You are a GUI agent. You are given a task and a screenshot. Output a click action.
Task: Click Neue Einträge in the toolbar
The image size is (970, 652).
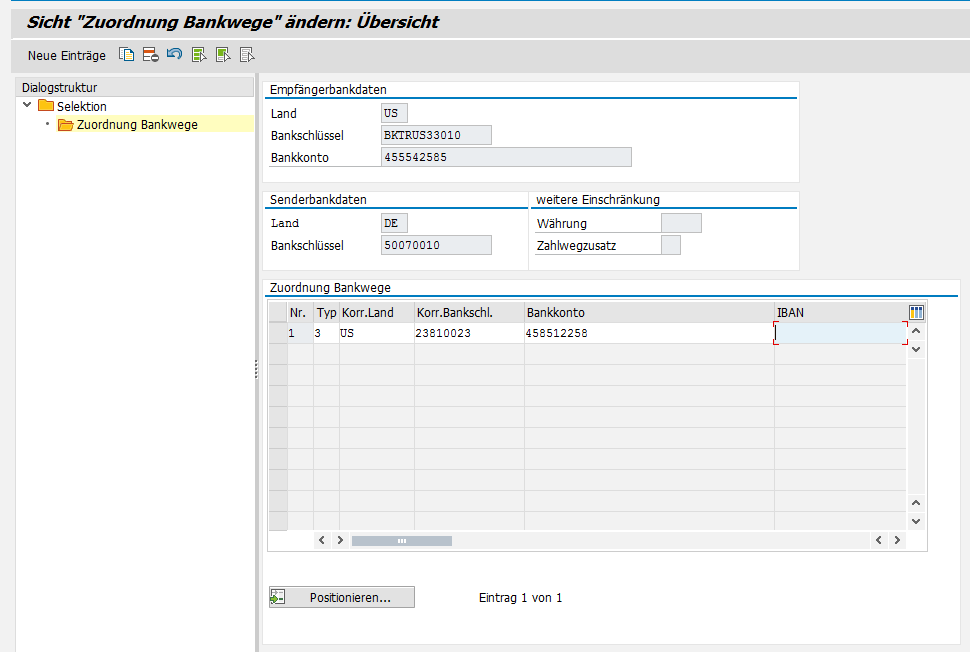pyautogui.click(x=66, y=55)
